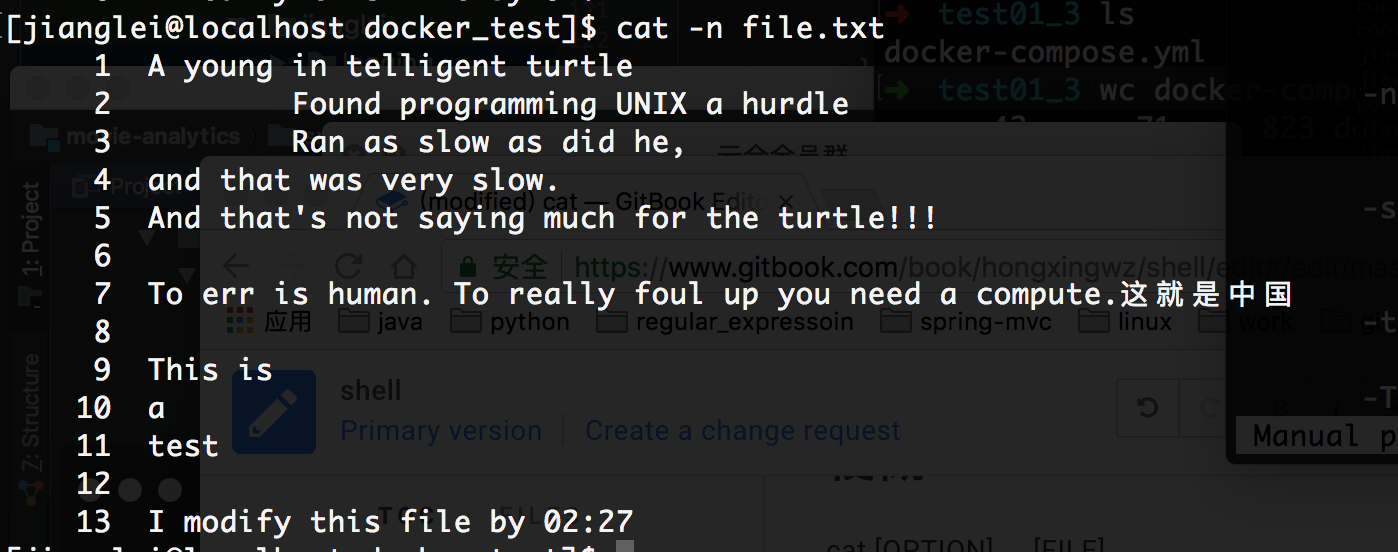1398x552 pixels.
Task: Open the 1: Project side panel tab
Action: (31, 230)
